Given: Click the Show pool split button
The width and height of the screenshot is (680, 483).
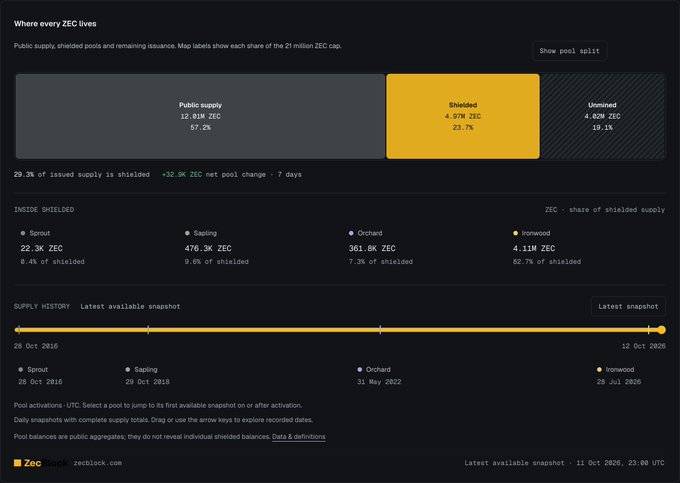Looking at the screenshot, I should pos(569,51).
